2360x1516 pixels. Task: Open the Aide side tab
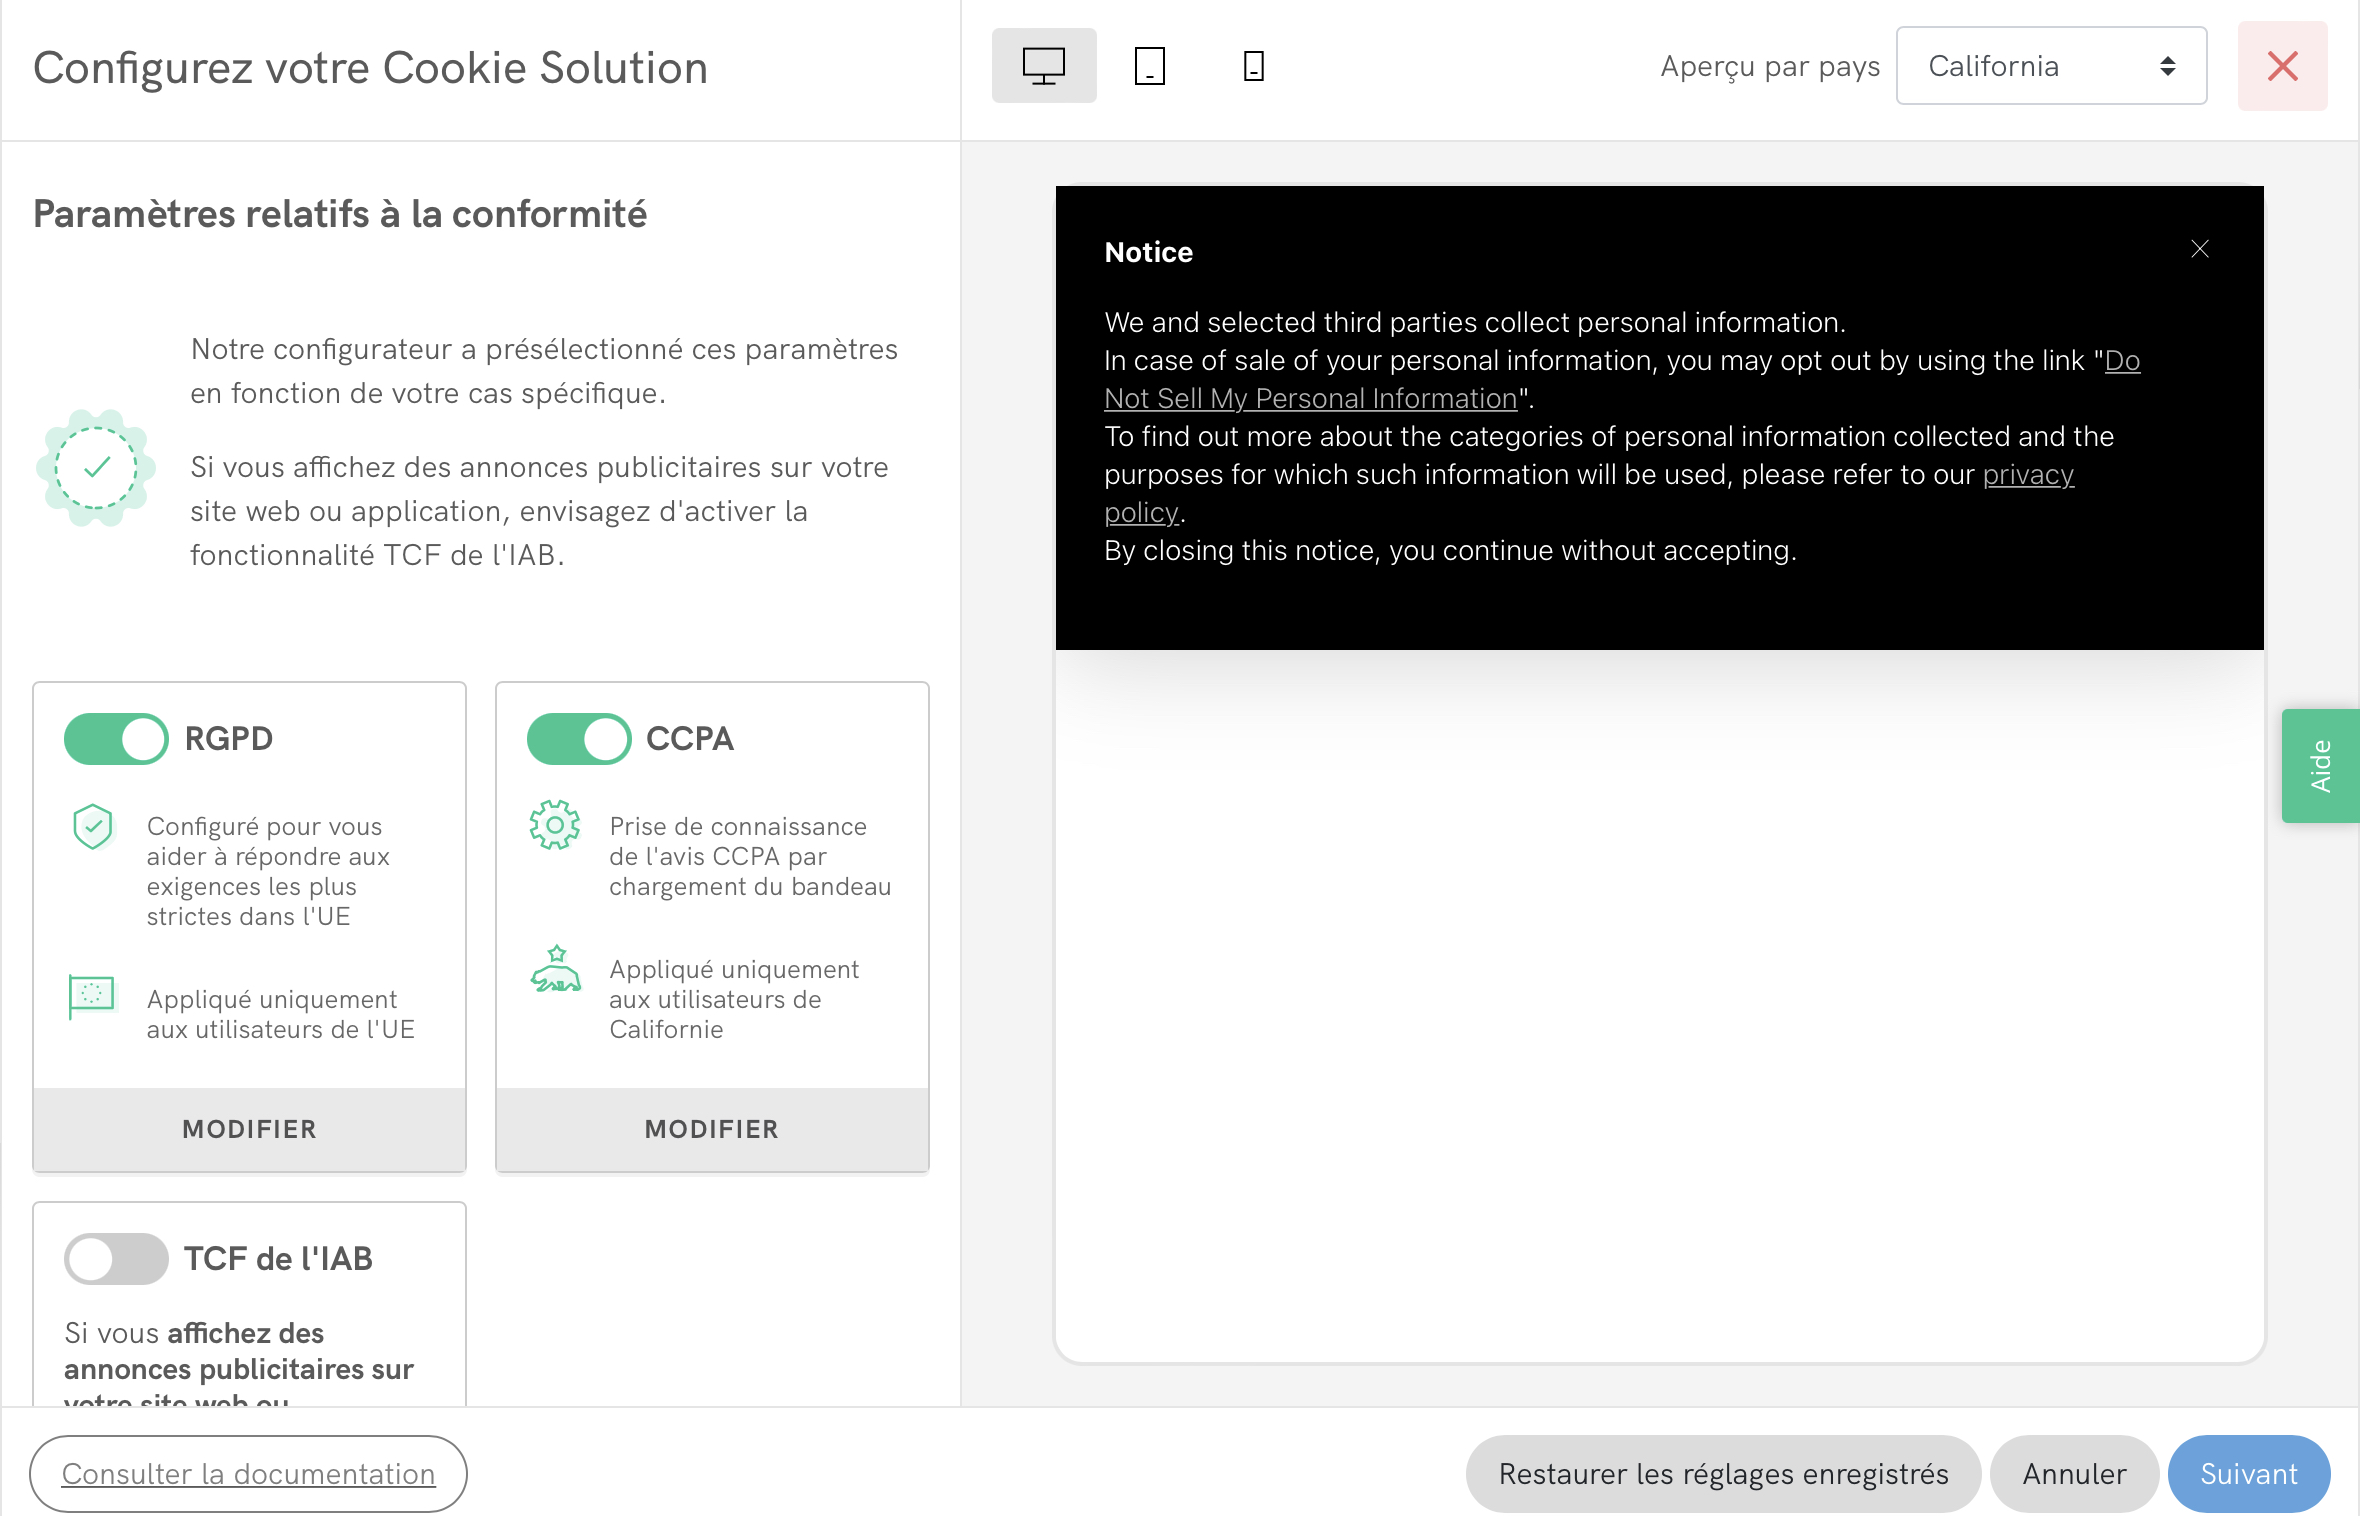[x=2320, y=766]
